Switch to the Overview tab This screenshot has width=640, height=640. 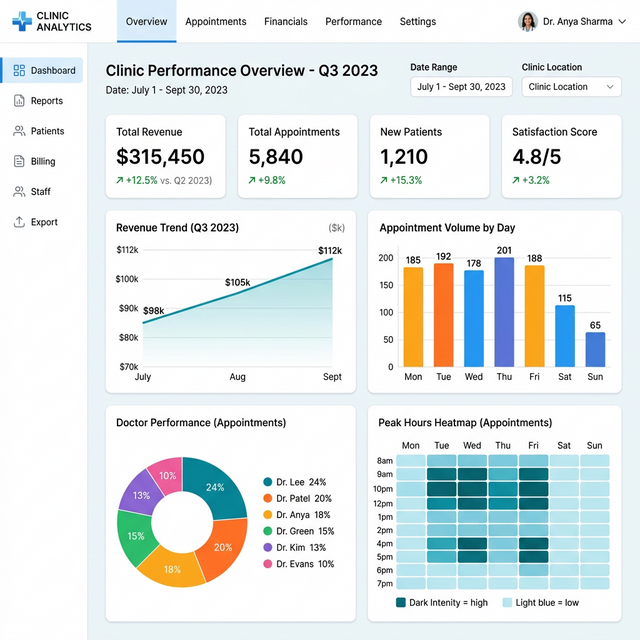pos(147,21)
